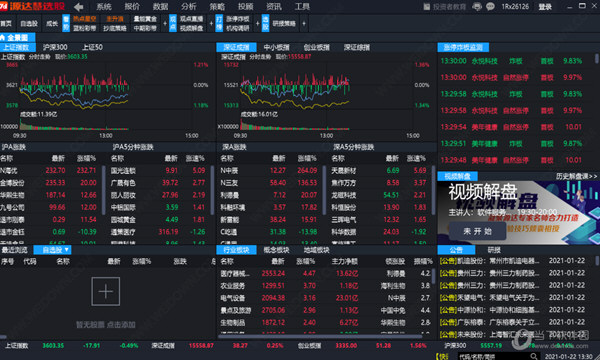Open the 工具 menu
600x360 pixels.
point(302,7)
